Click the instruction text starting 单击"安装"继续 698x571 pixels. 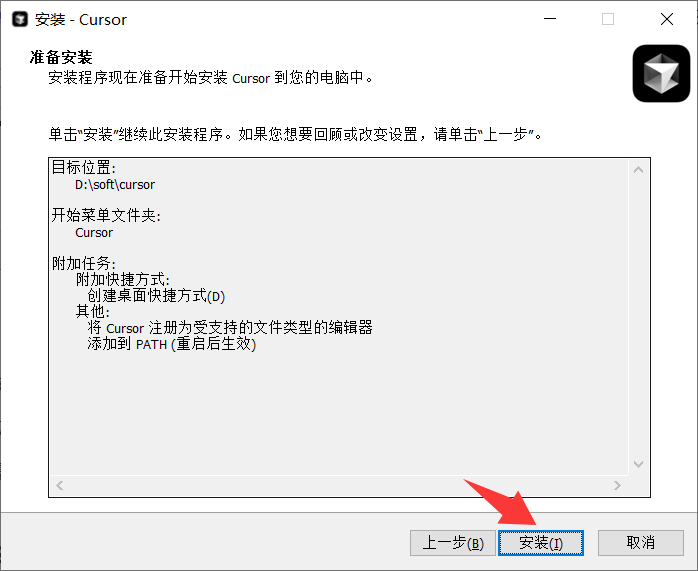[295, 134]
